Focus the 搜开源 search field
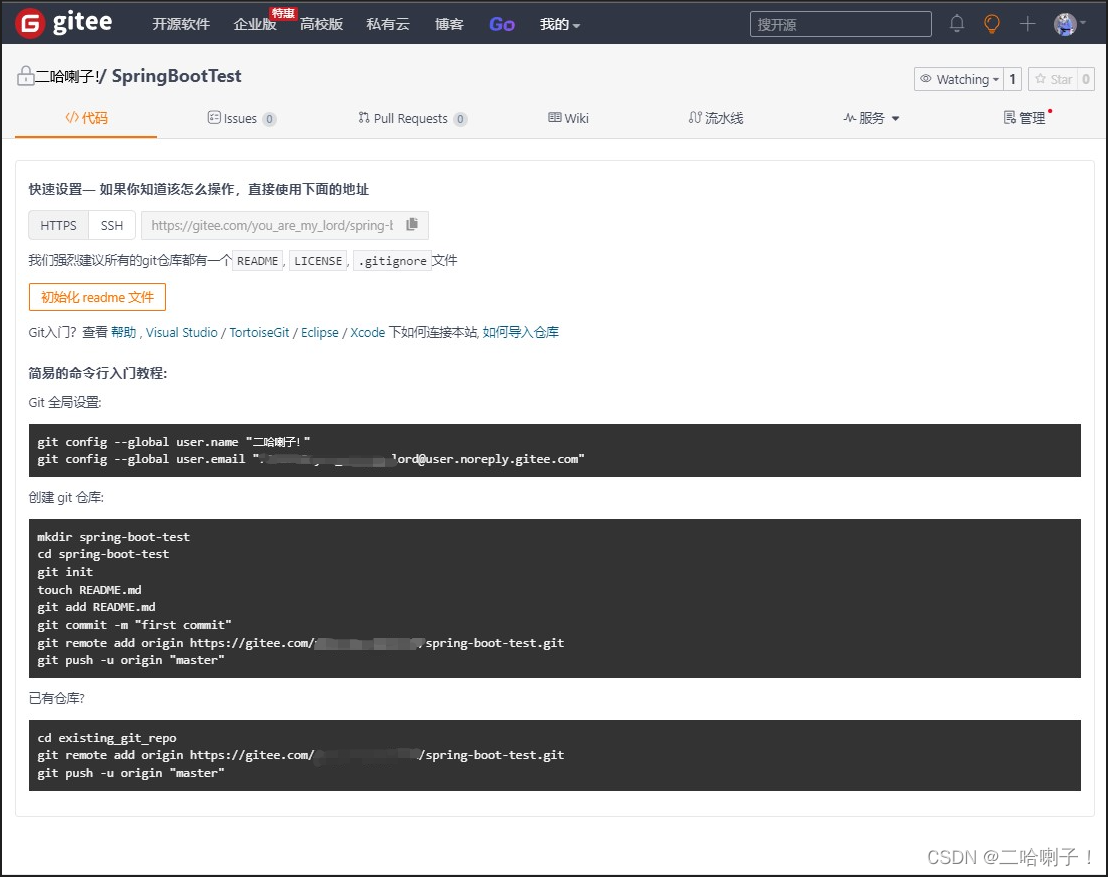Viewport: 1108px width, 877px height. click(x=840, y=24)
